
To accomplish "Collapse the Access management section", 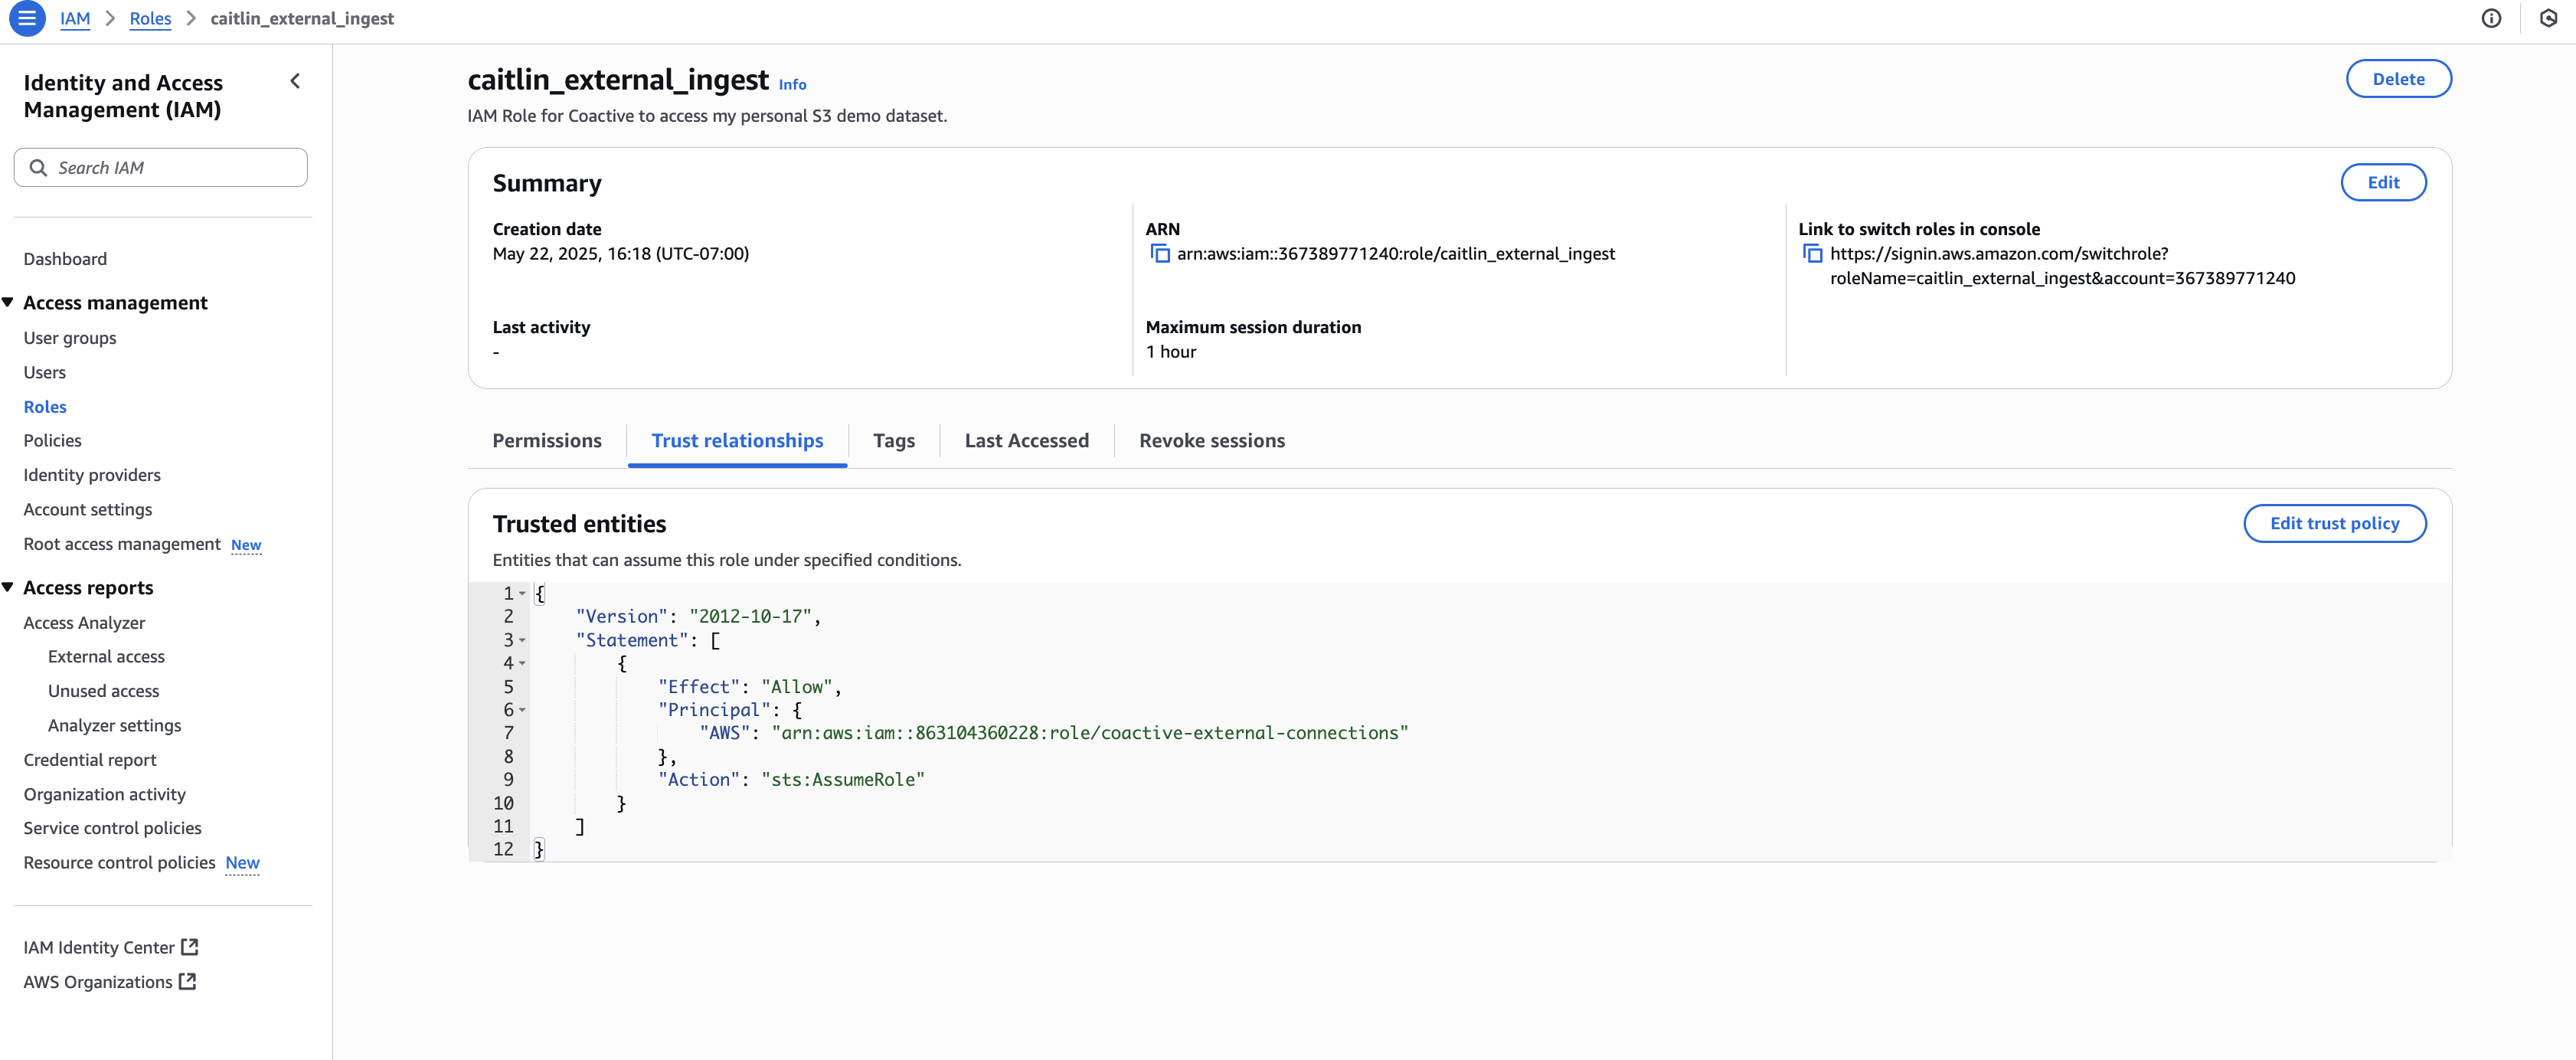I will click(8, 302).
